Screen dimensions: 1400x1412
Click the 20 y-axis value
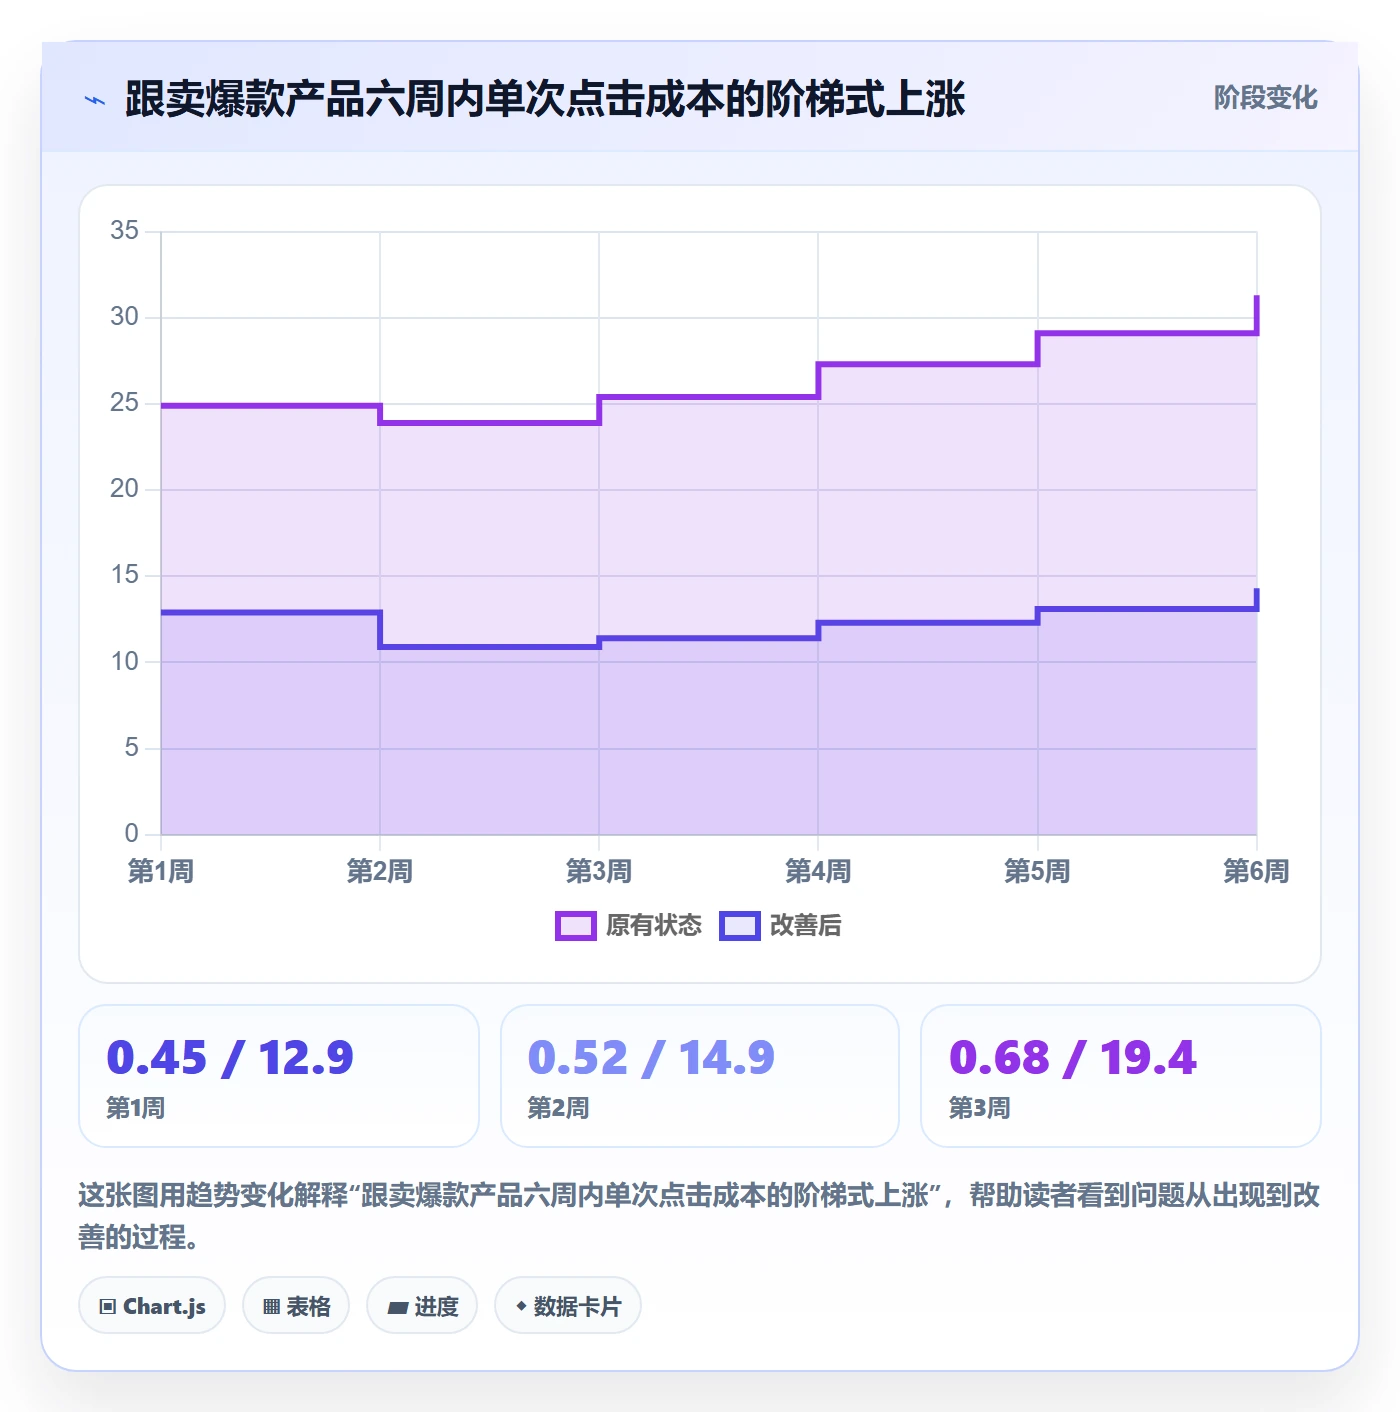(x=125, y=489)
